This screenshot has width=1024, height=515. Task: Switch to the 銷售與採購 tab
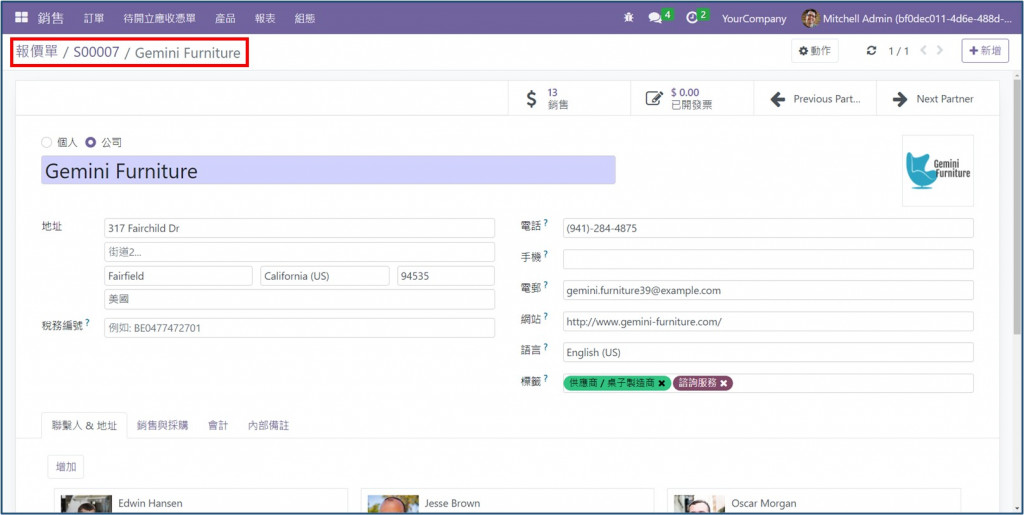(163, 426)
